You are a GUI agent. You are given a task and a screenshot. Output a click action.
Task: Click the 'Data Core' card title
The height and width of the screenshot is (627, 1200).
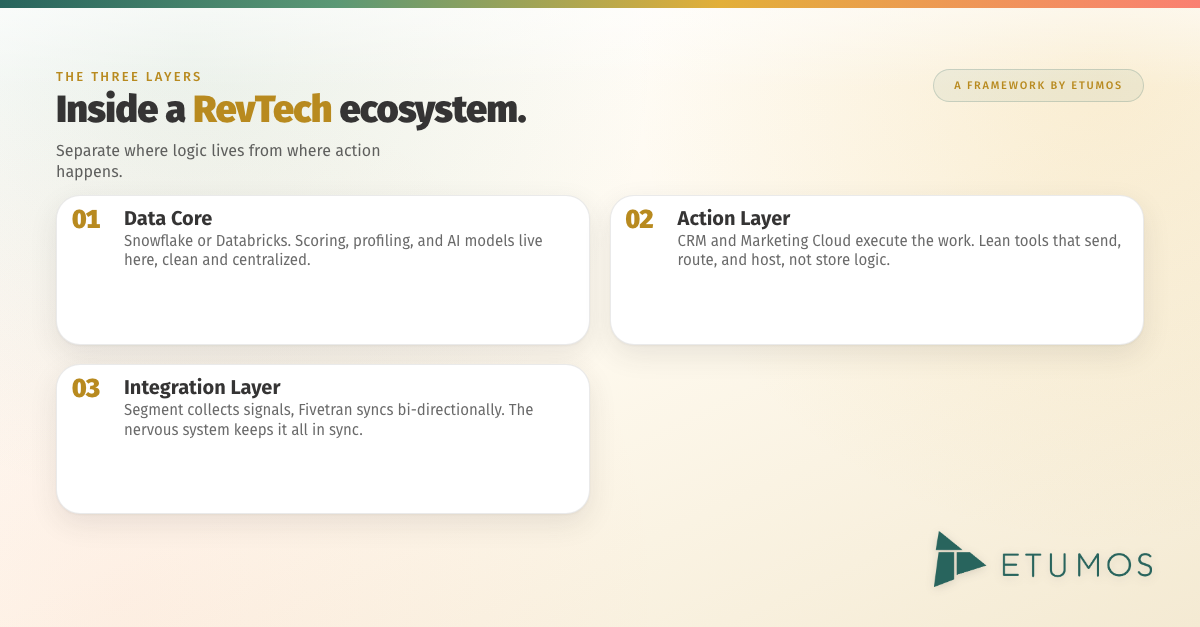(168, 218)
